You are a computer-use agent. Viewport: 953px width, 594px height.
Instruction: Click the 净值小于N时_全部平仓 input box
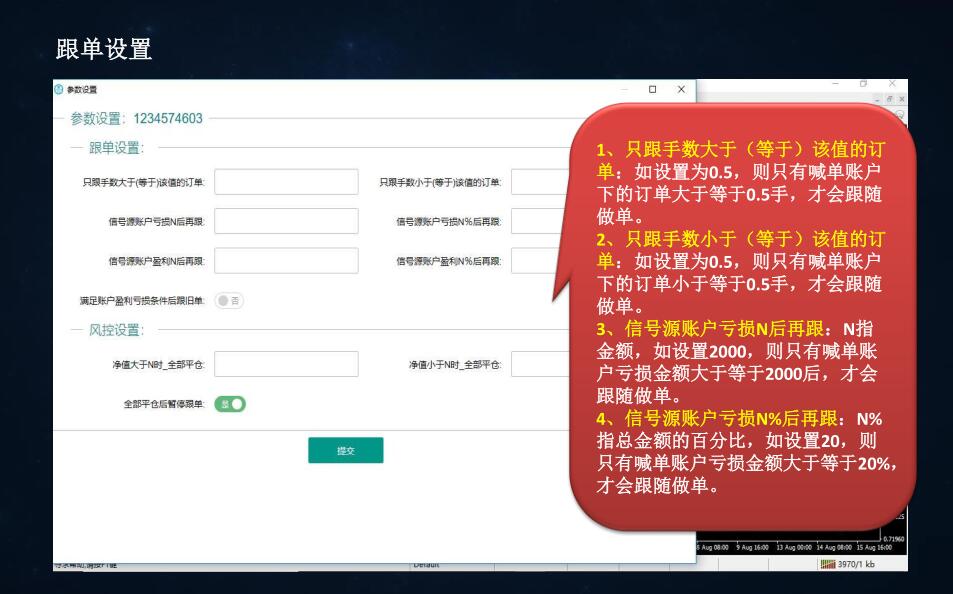[x=538, y=364]
